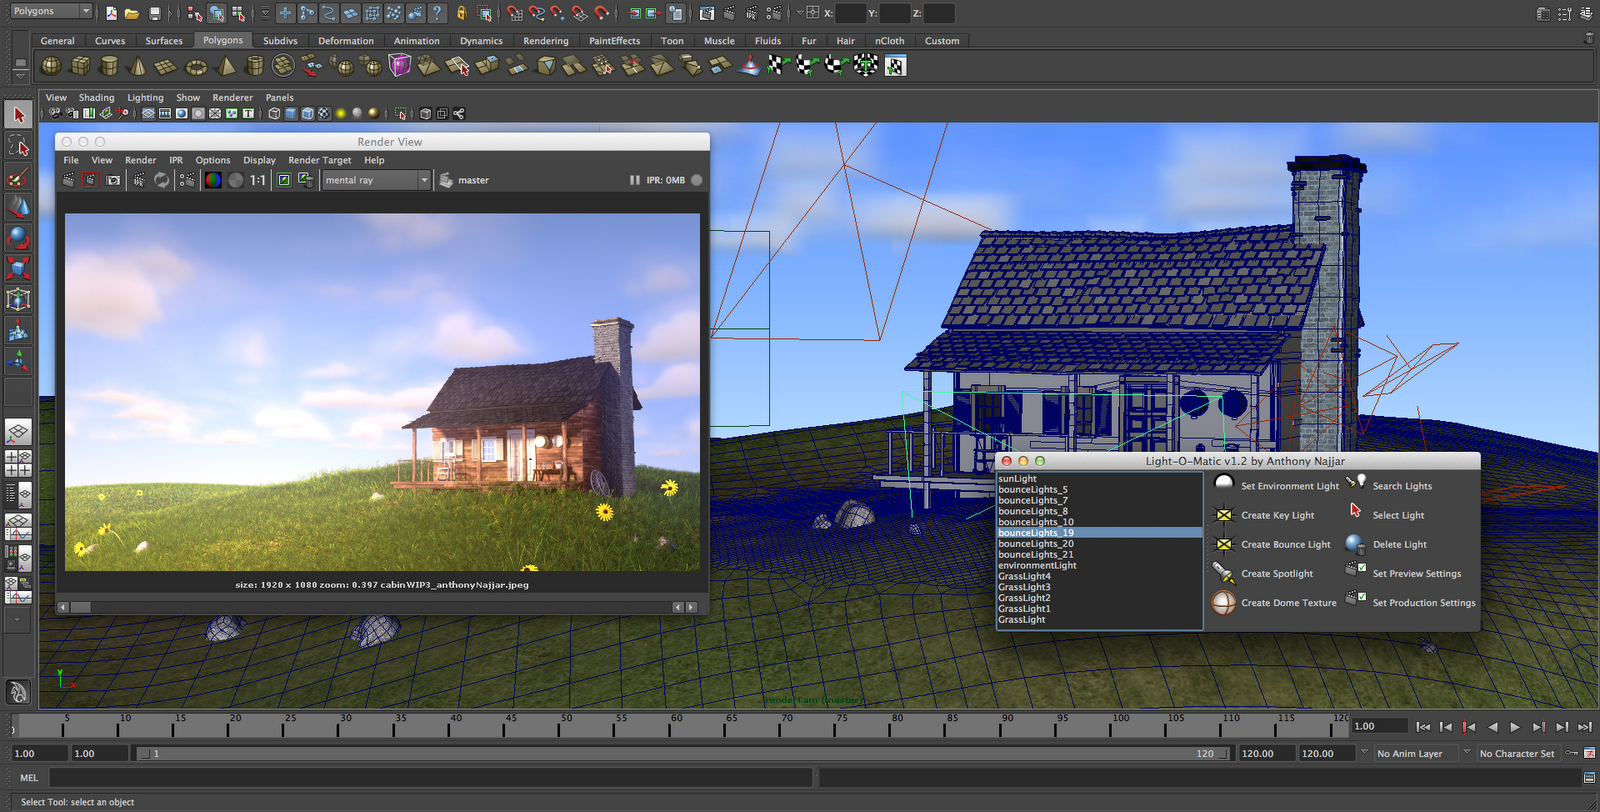Open the mental ray renderer dropdown

pos(376,180)
